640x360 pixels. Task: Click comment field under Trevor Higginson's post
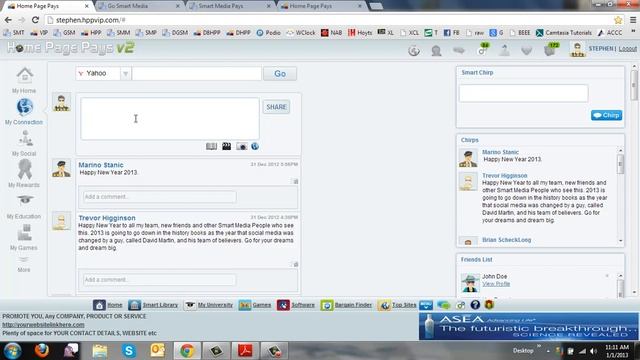pos(160,280)
